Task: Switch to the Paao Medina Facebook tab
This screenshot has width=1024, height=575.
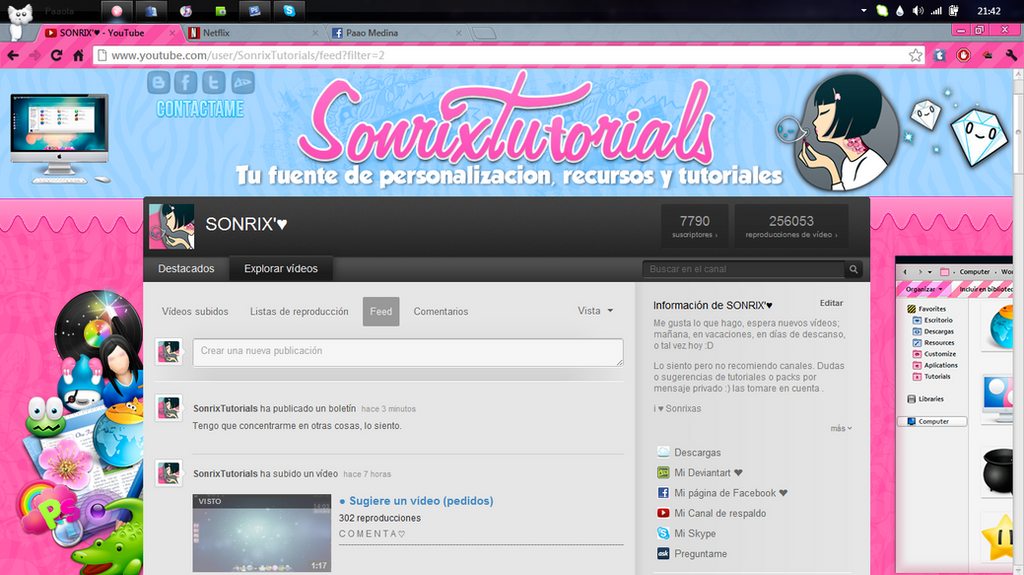Action: pos(396,33)
